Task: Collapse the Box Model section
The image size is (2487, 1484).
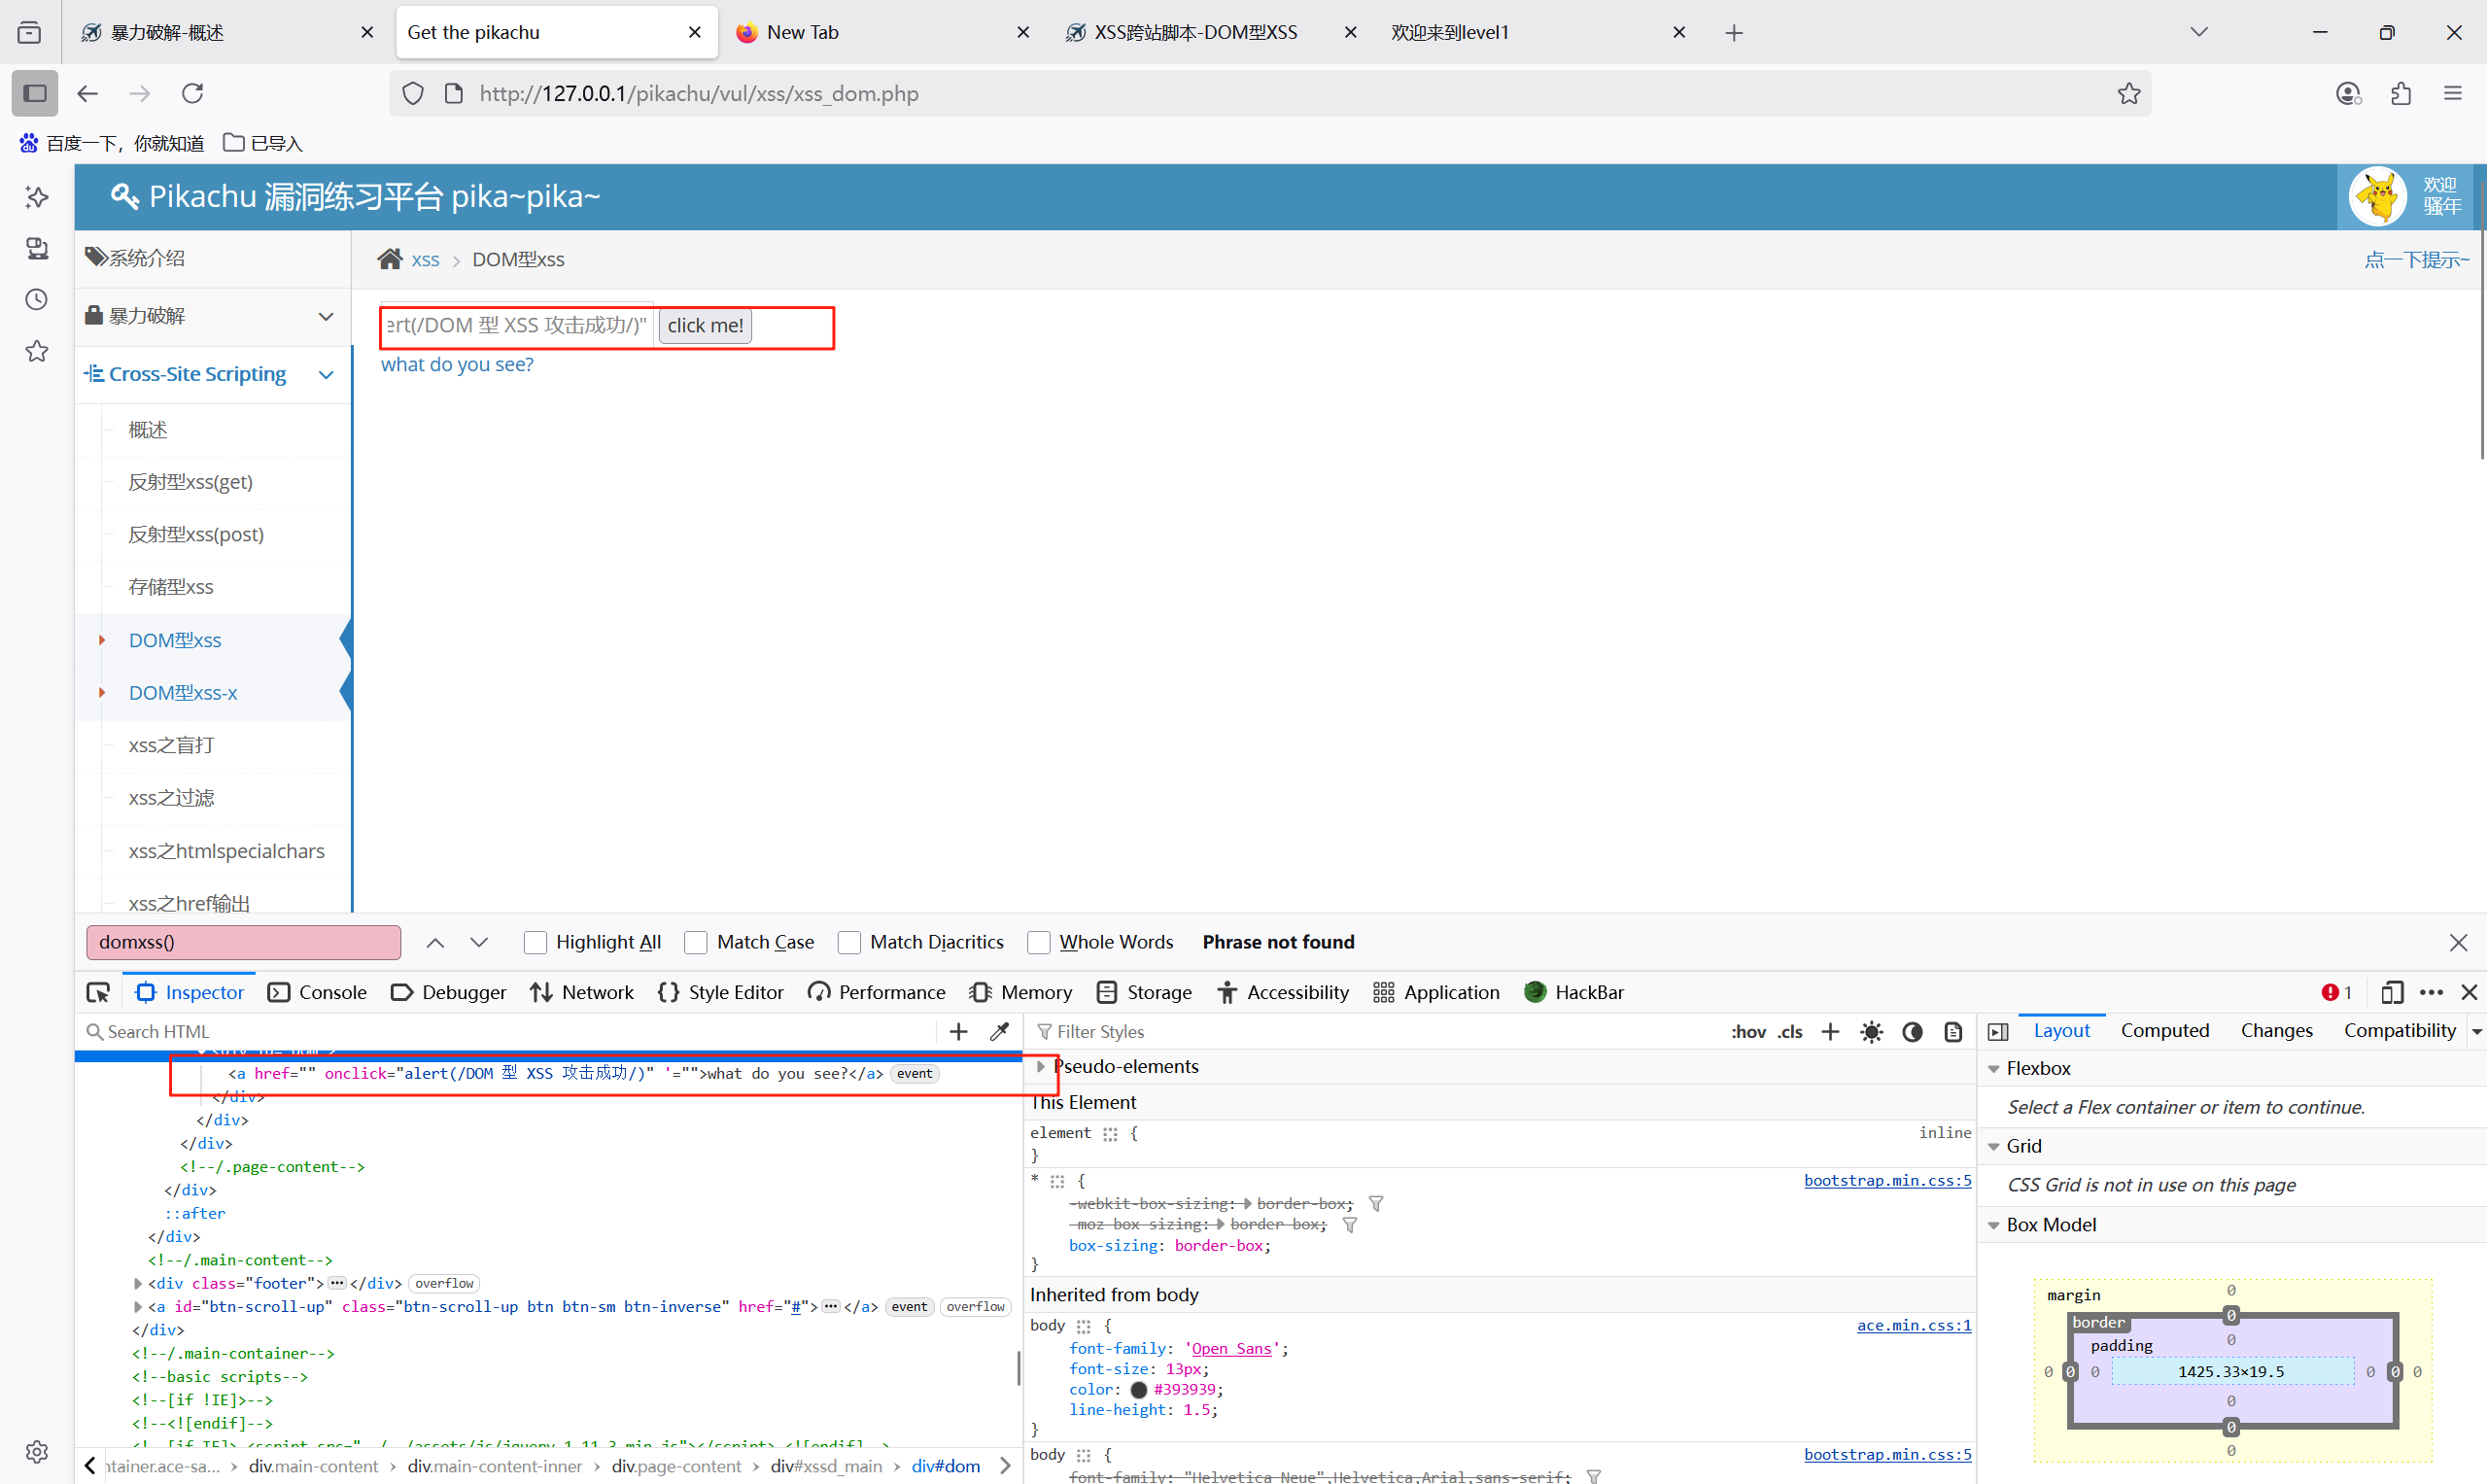Action: [x=1993, y=1225]
